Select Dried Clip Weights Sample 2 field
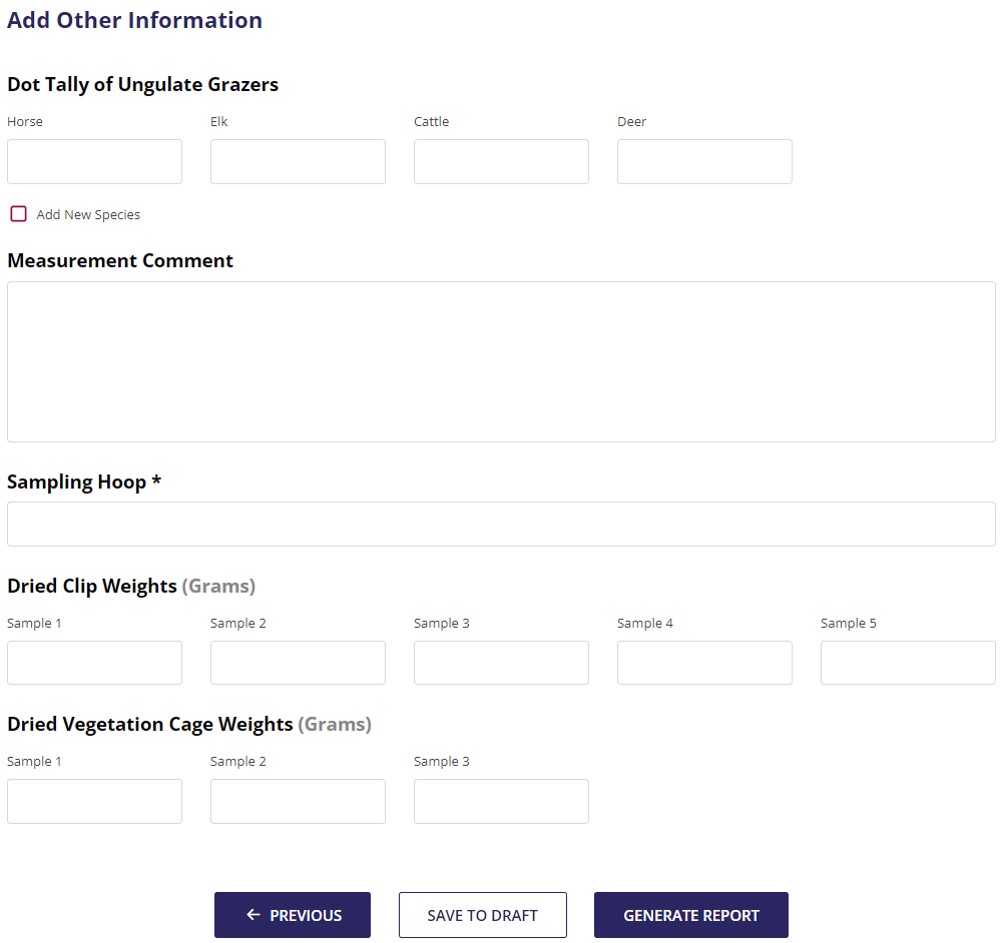The image size is (1007, 943). pos(298,663)
